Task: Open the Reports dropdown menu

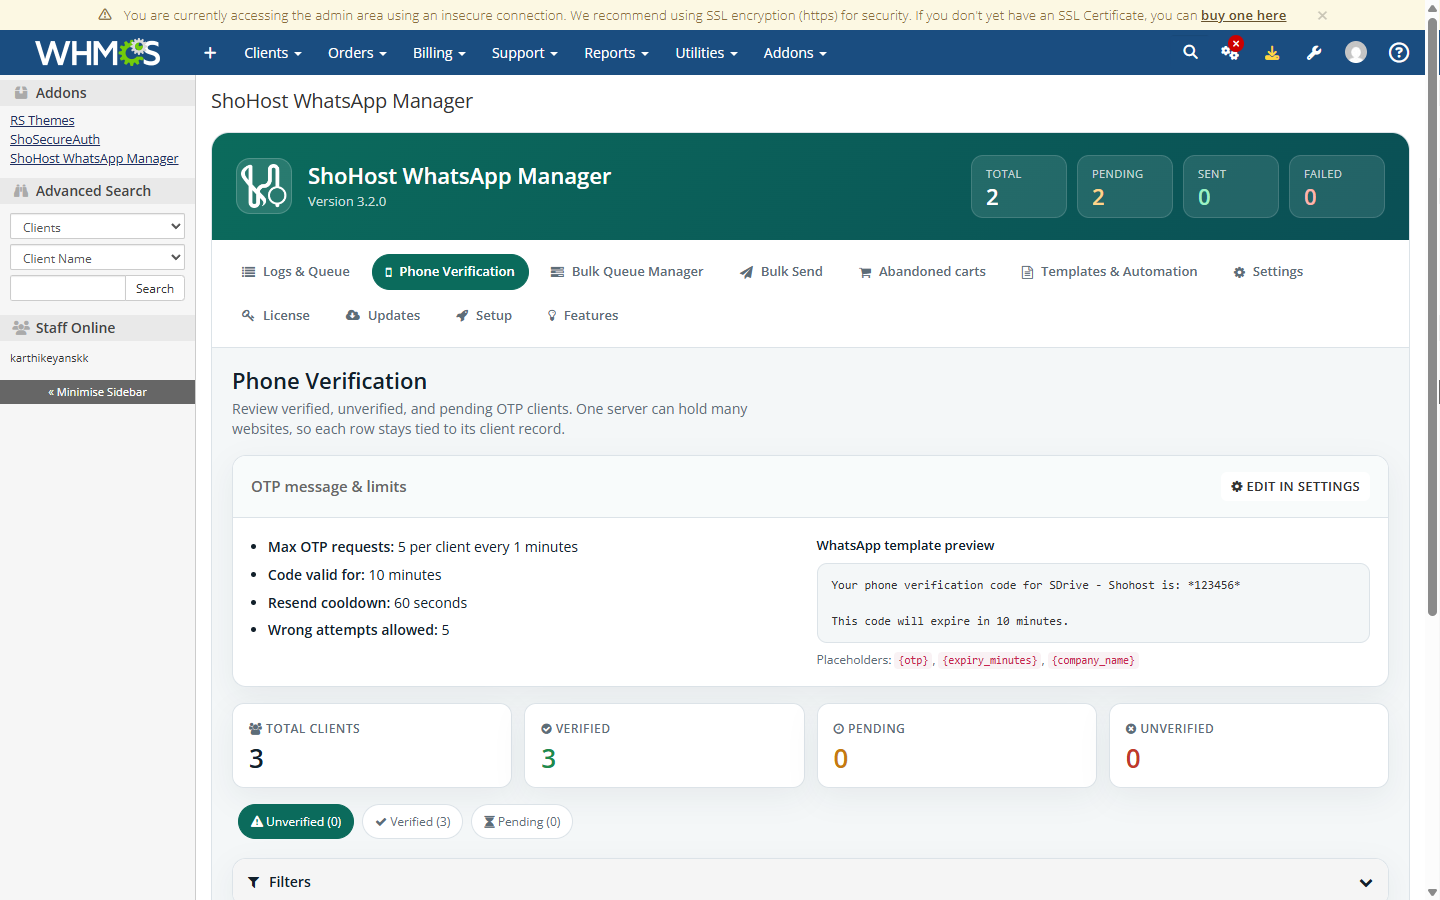Action: point(616,53)
